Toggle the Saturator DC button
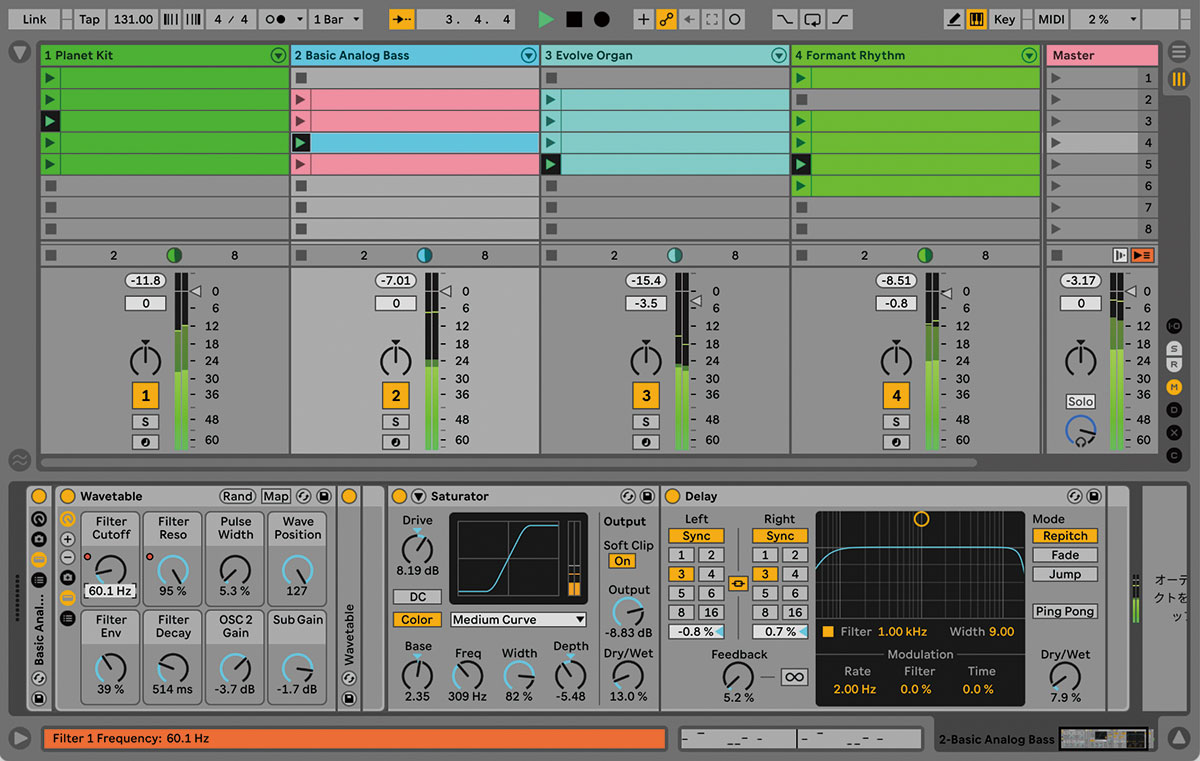1200x761 pixels. point(417,597)
